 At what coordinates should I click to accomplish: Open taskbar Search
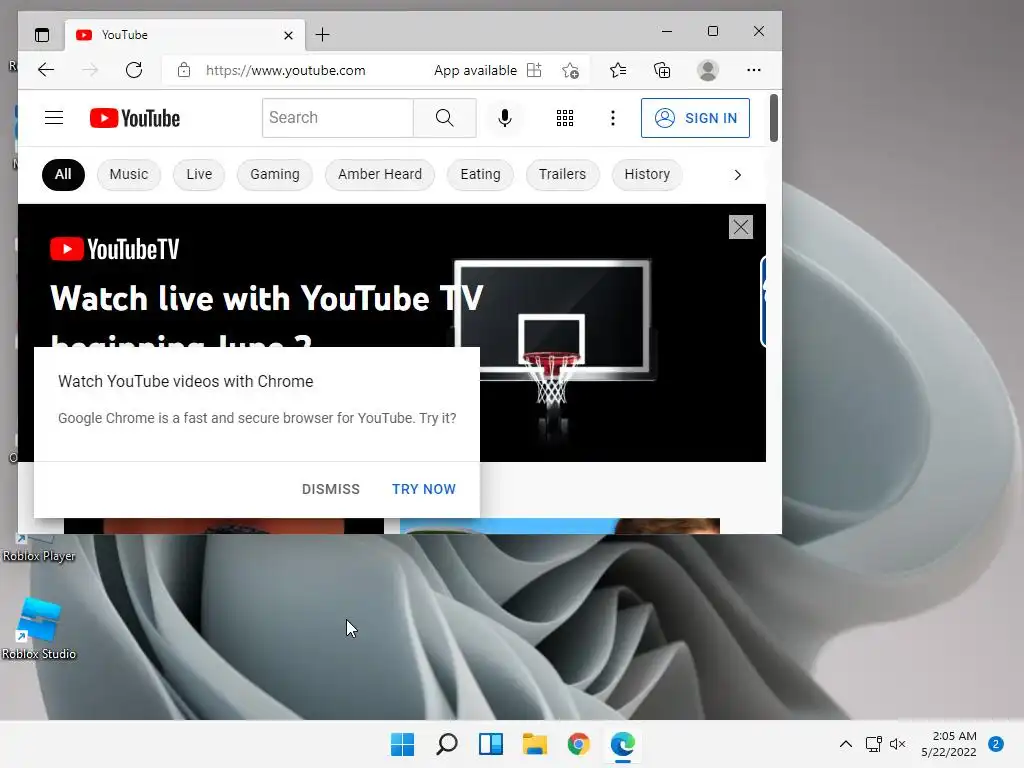pyautogui.click(x=447, y=744)
